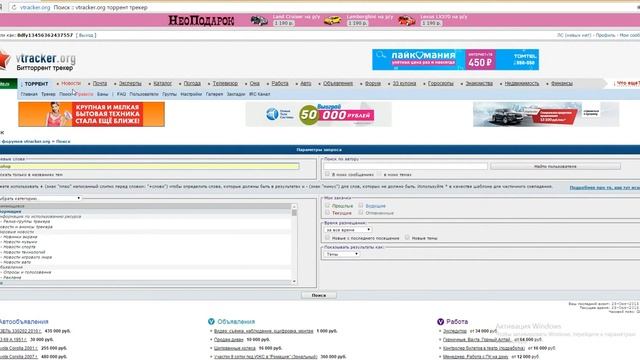Click the 'Подробнее' help link on search syntax
Viewport: 640px width, 360px height.
(604, 188)
